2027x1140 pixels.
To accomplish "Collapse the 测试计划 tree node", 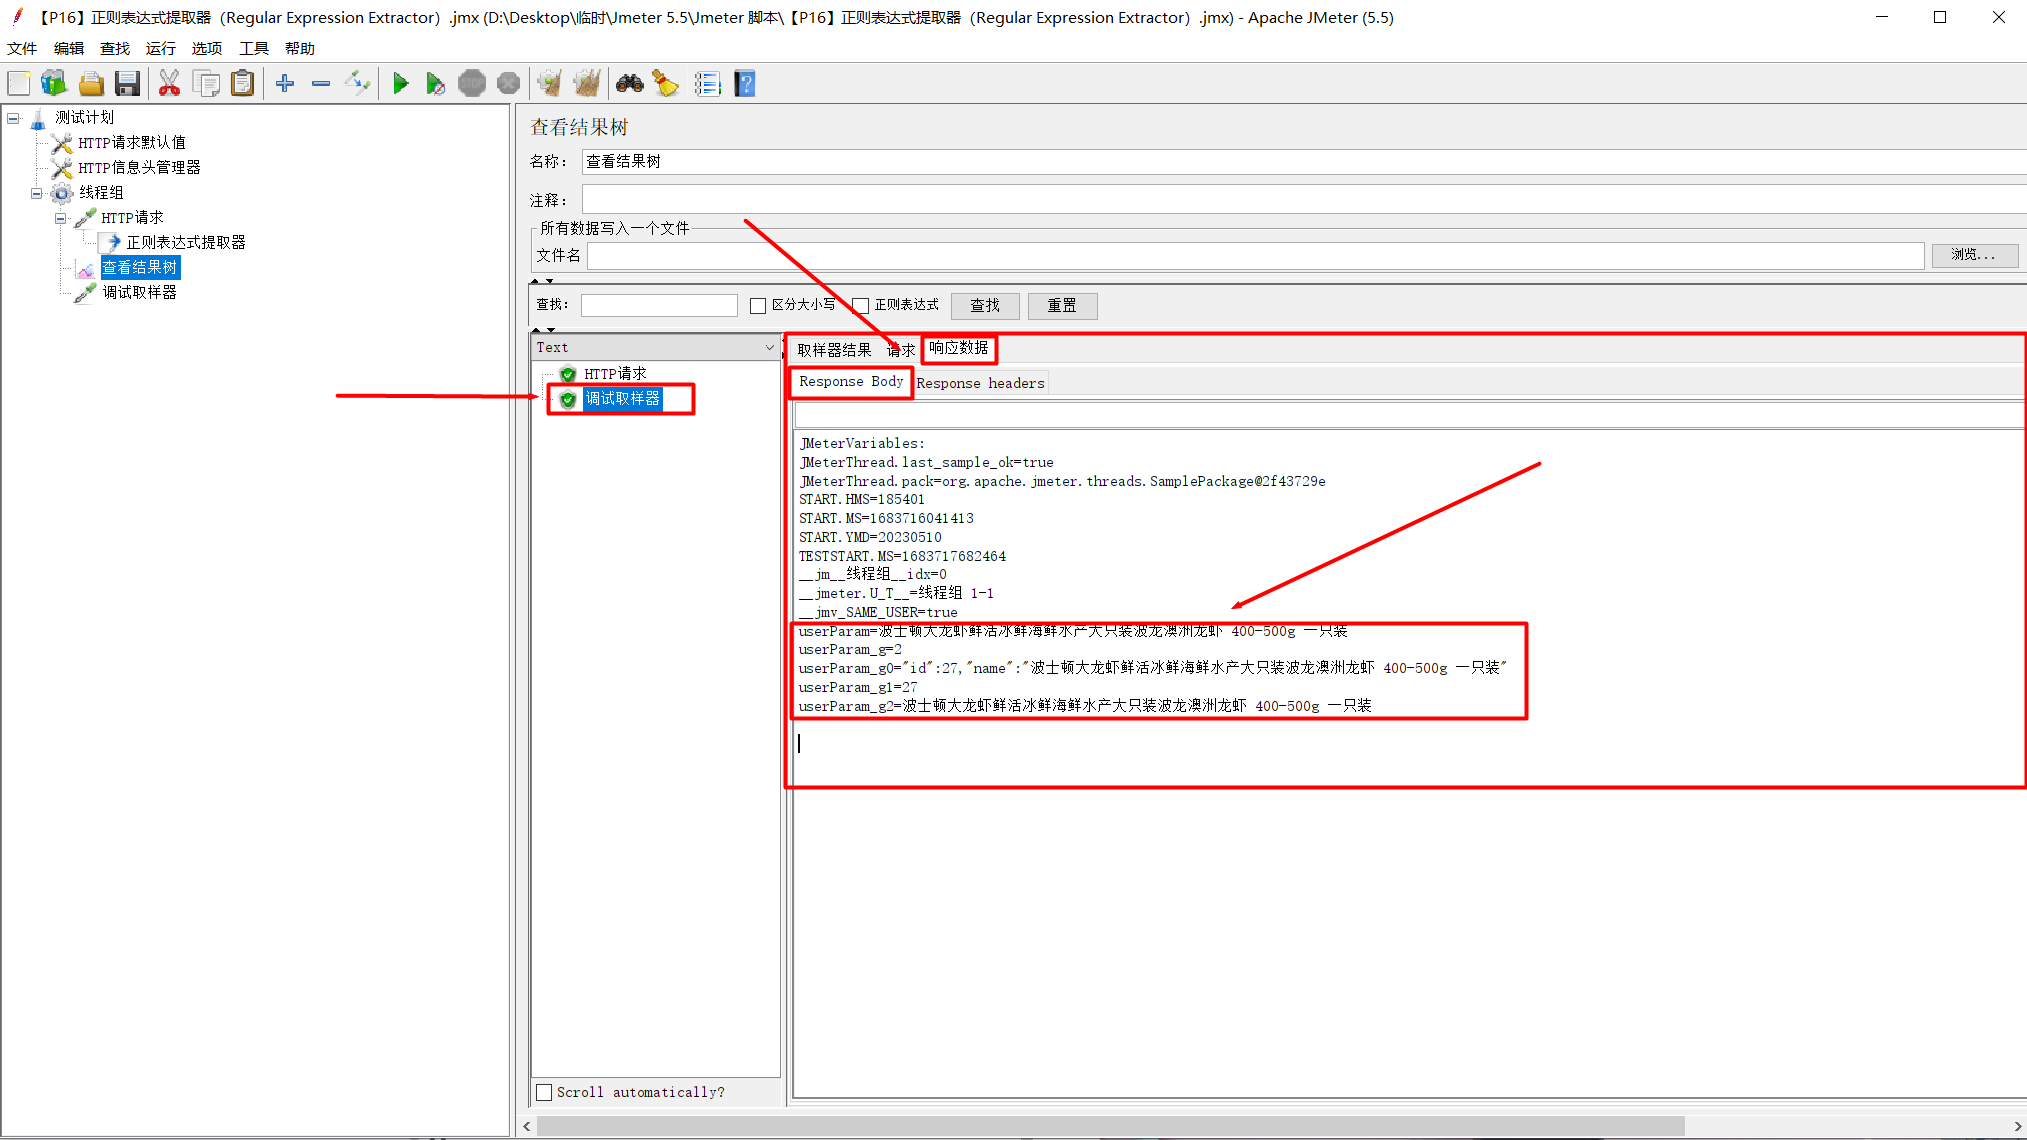I will coord(14,118).
